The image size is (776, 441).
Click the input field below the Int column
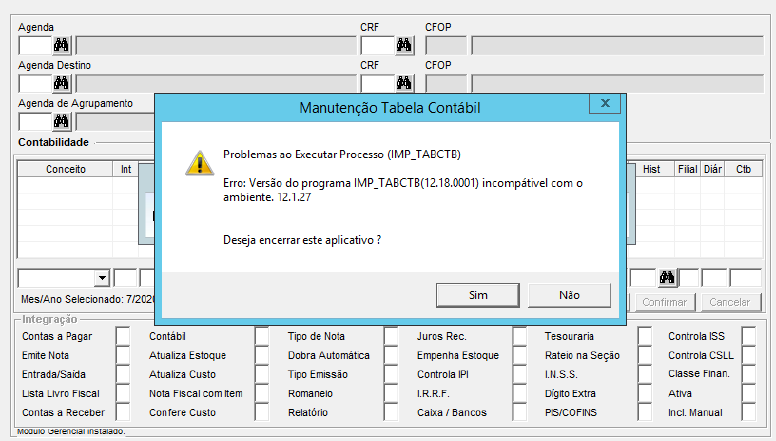click(x=125, y=278)
